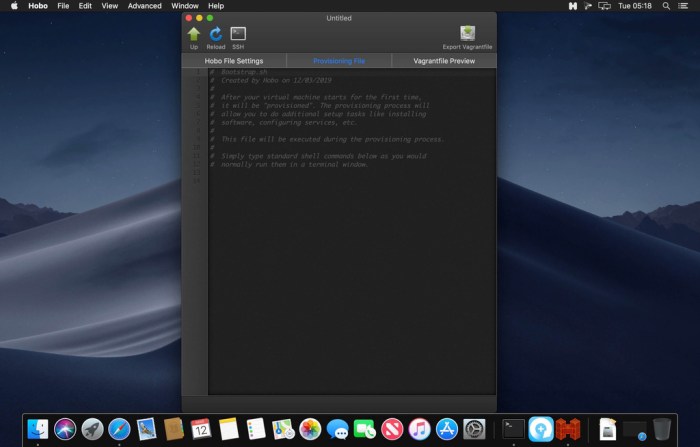This screenshot has height=447, width=700.
Task: Click the Export Vagrantfile icon
Action: (x=467, y=34)
